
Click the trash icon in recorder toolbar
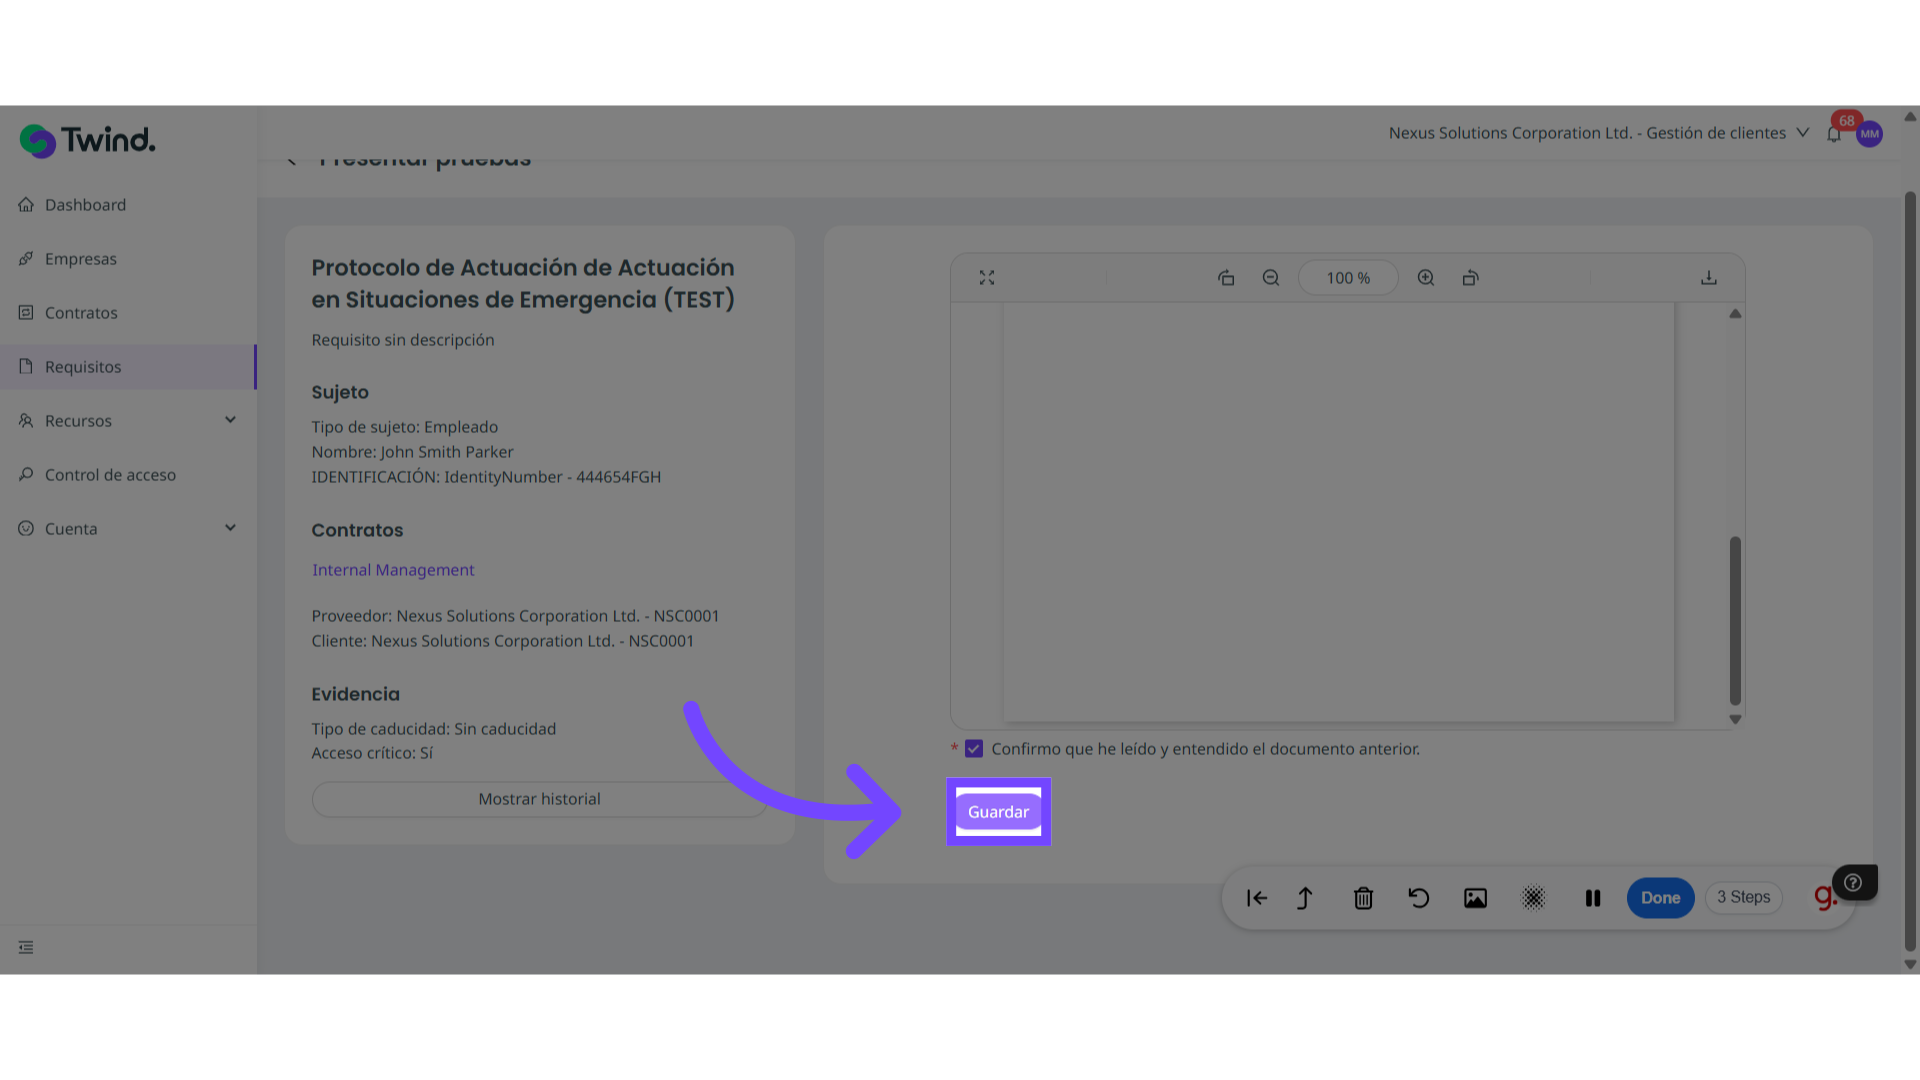click(1363, 898)
